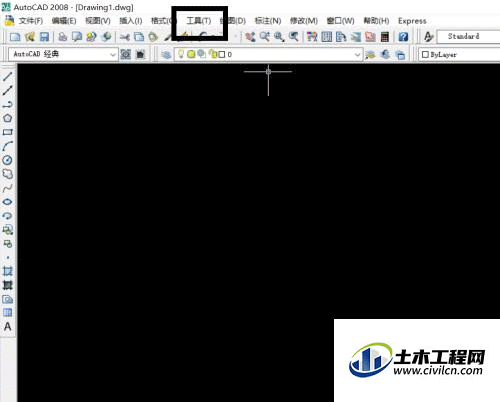This screenshot has width=500, height=402.
Task: Select the Zoom Window tool
Action: [279, 37]
